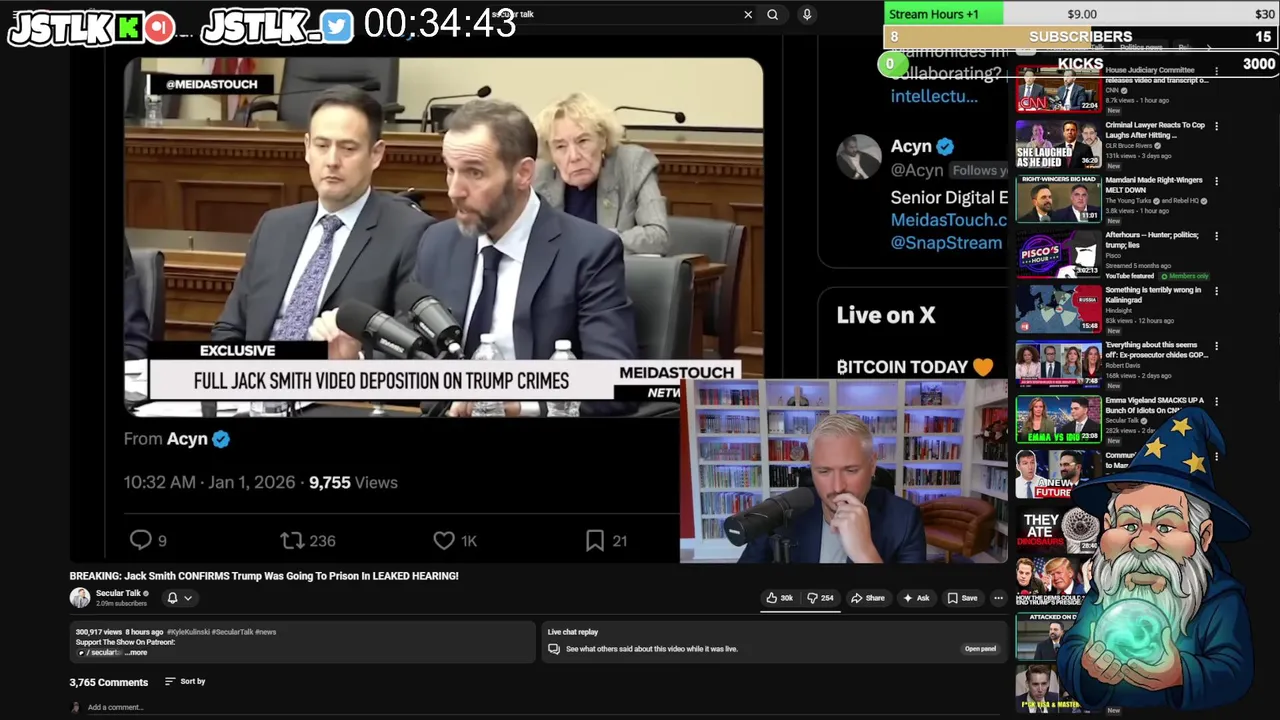This screenshot has width=1280, height=720.
Task: Open the MeidasTouch link in Acyn's bio
Action: pos(949,220)
